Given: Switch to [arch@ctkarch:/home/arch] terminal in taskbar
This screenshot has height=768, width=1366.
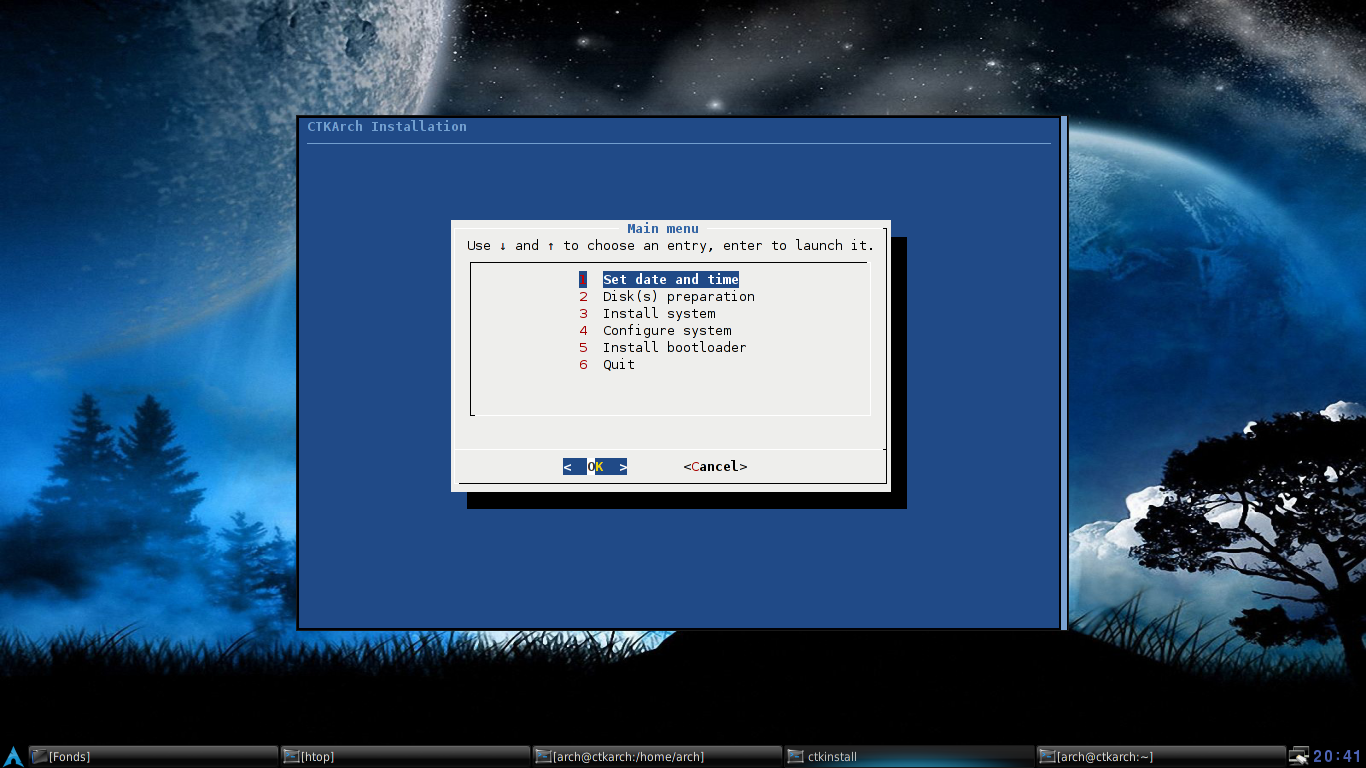Looking at the screenshot, I should click(657, 756).
